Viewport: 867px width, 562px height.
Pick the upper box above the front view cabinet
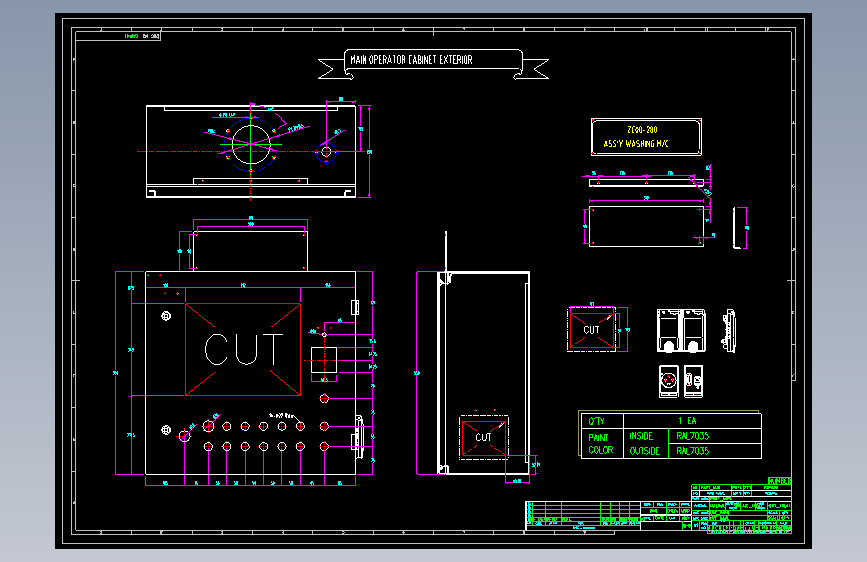[250, 251]
